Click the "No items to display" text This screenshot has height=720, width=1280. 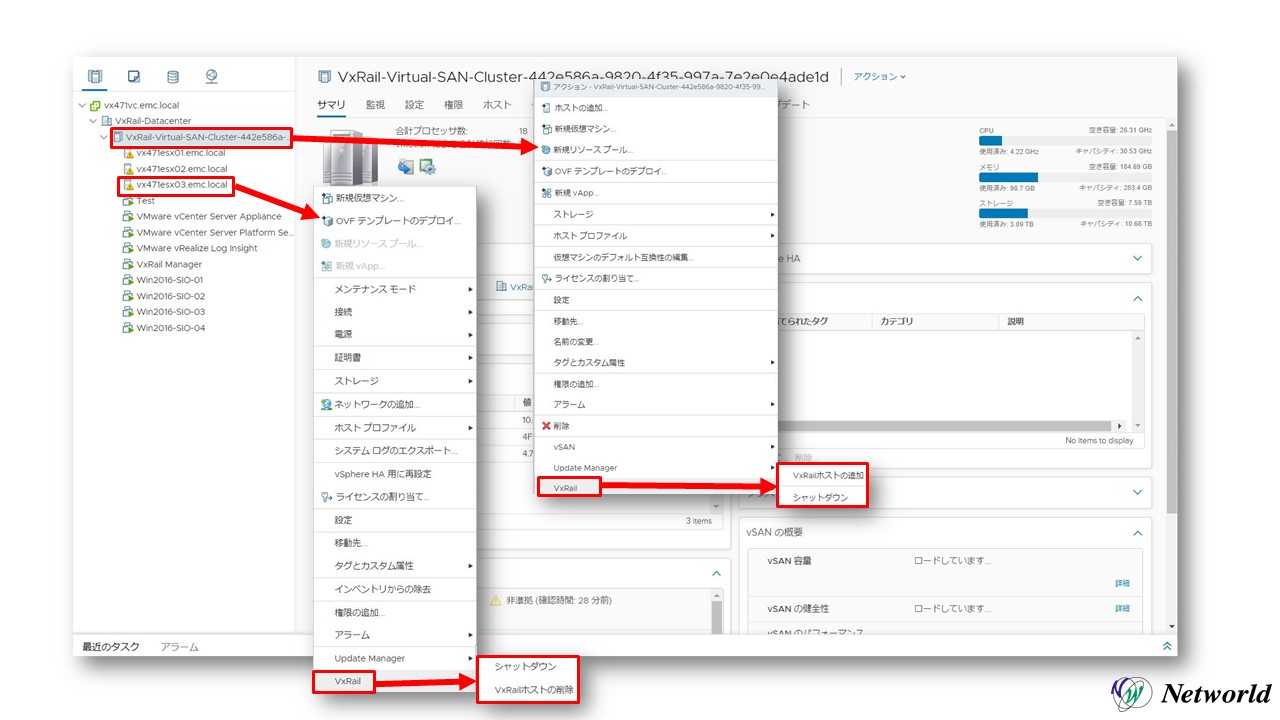click(1099, 441)
